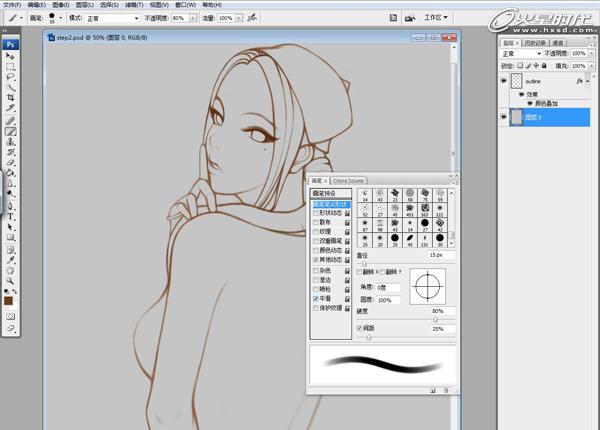Open the brush mode 正常 dropdown

point(112,18)
